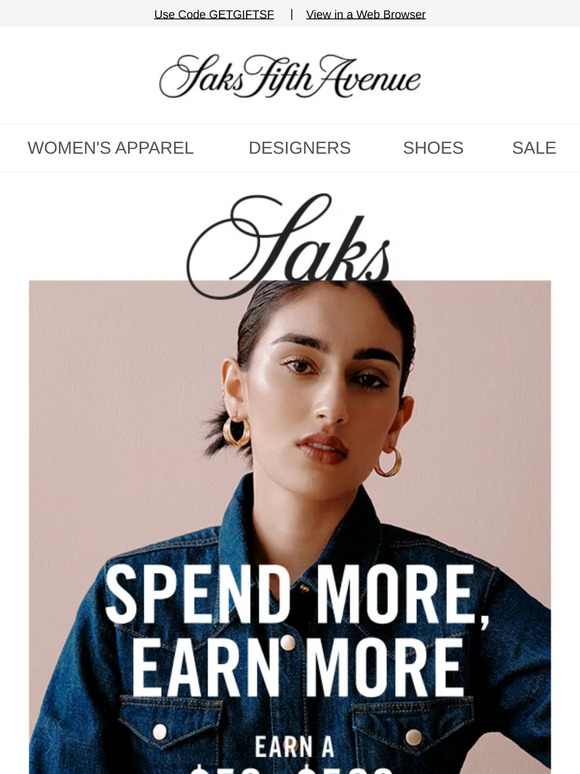This screenshot has width=580, height=774.
Task: Click the SPEND MORE, headline text
Action: click(x=298, y=595)
